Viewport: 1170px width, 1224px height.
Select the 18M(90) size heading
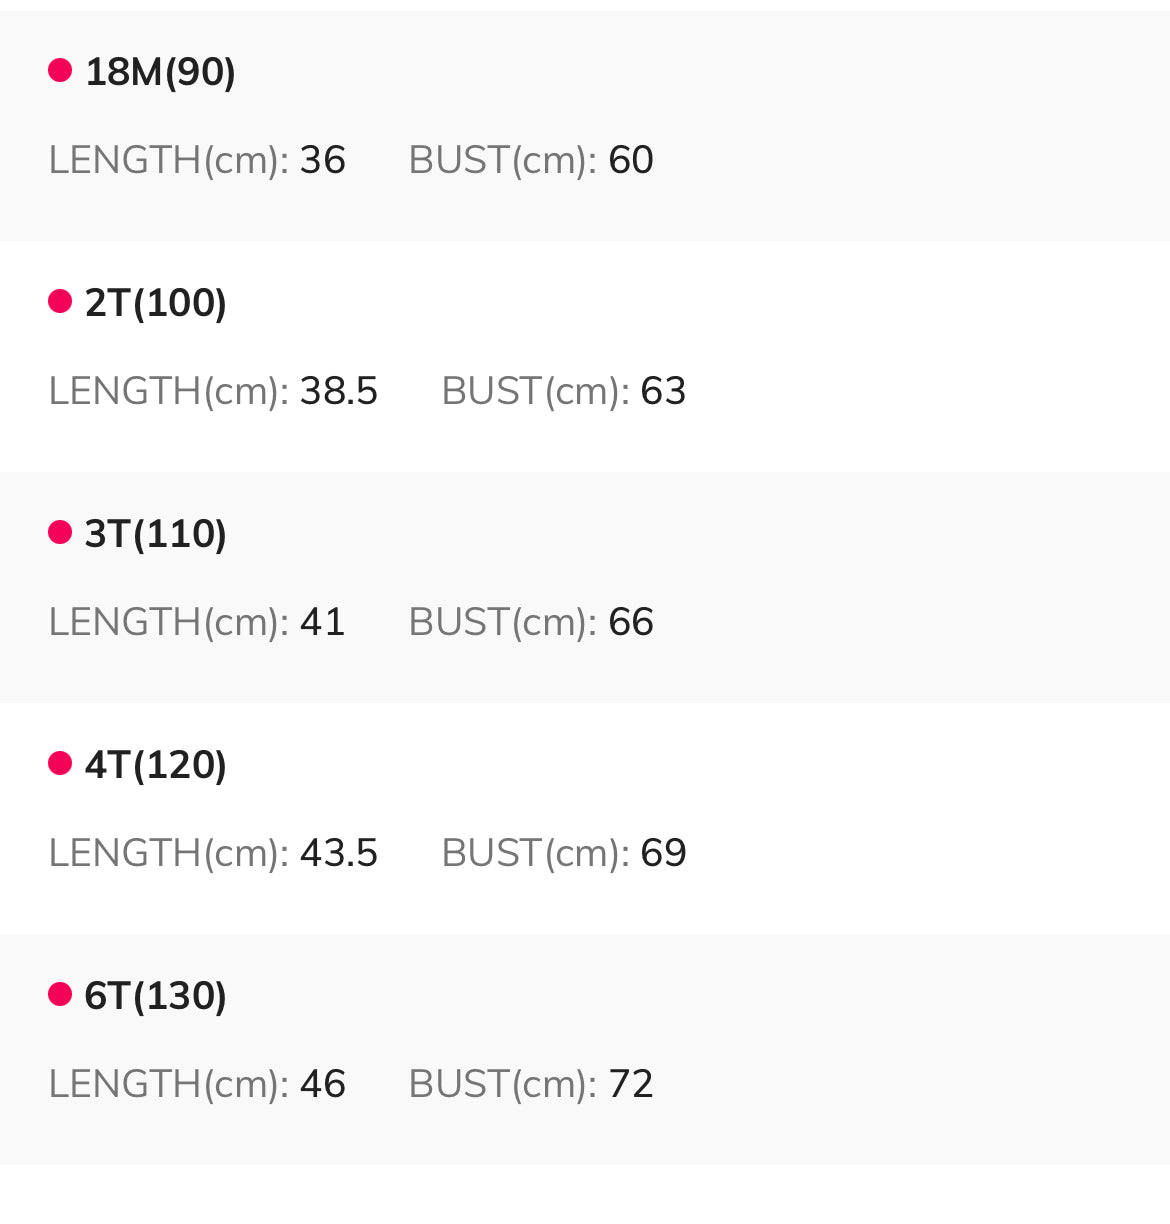[x=160, y=72]
